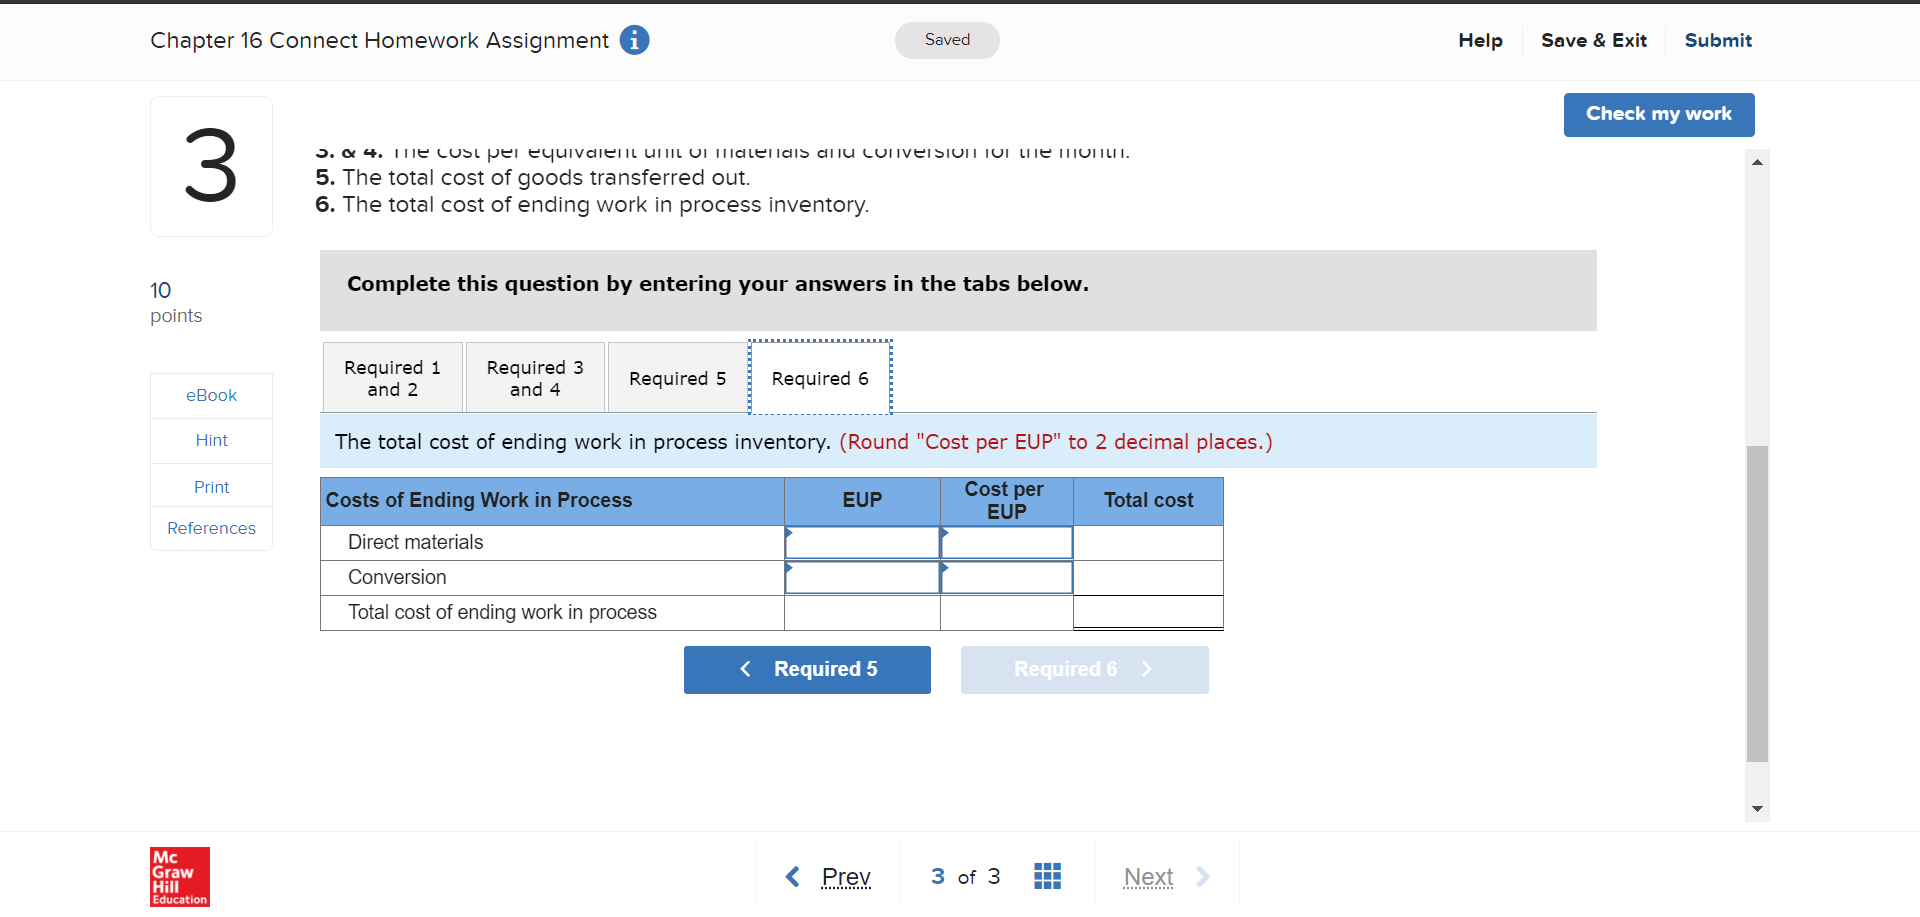The width and height of the screenshot is (1920, 917).
Task: Click the Check my work button
Action: (x=1658, y=114)
